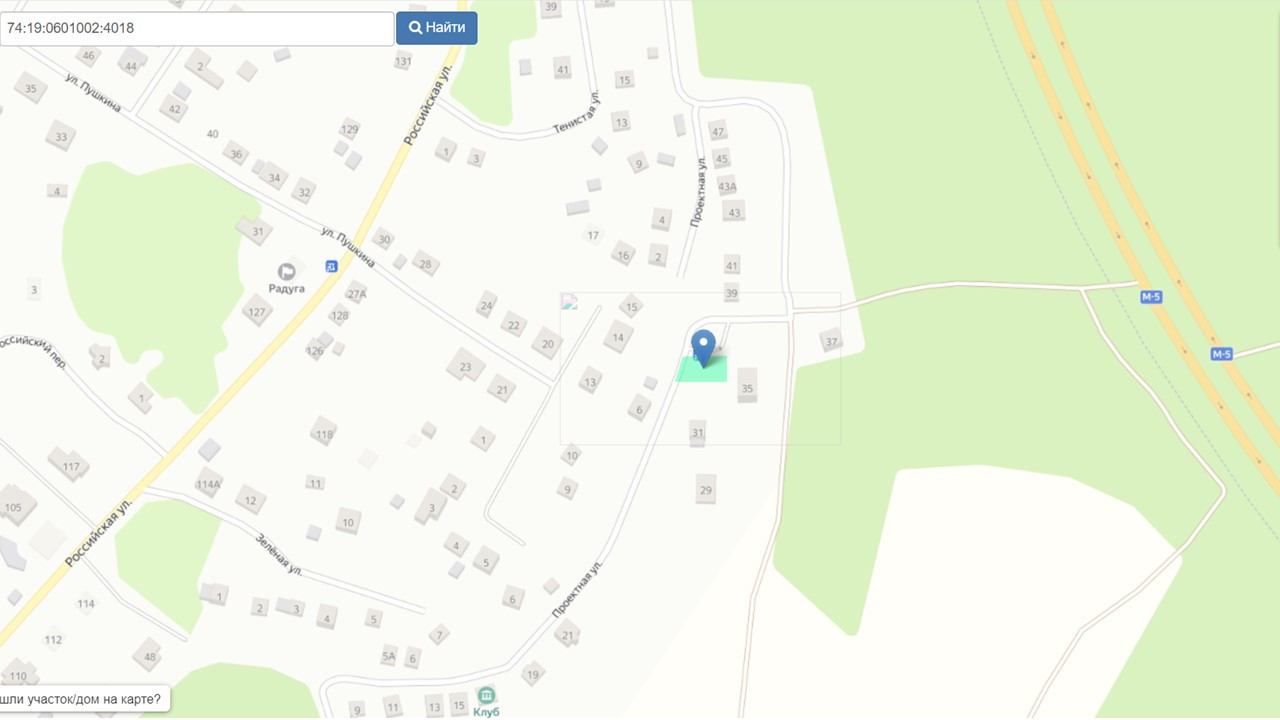Screen dimensions: 1280x720
Task: Click the Найти search button
Action: [x=437, y=28]
